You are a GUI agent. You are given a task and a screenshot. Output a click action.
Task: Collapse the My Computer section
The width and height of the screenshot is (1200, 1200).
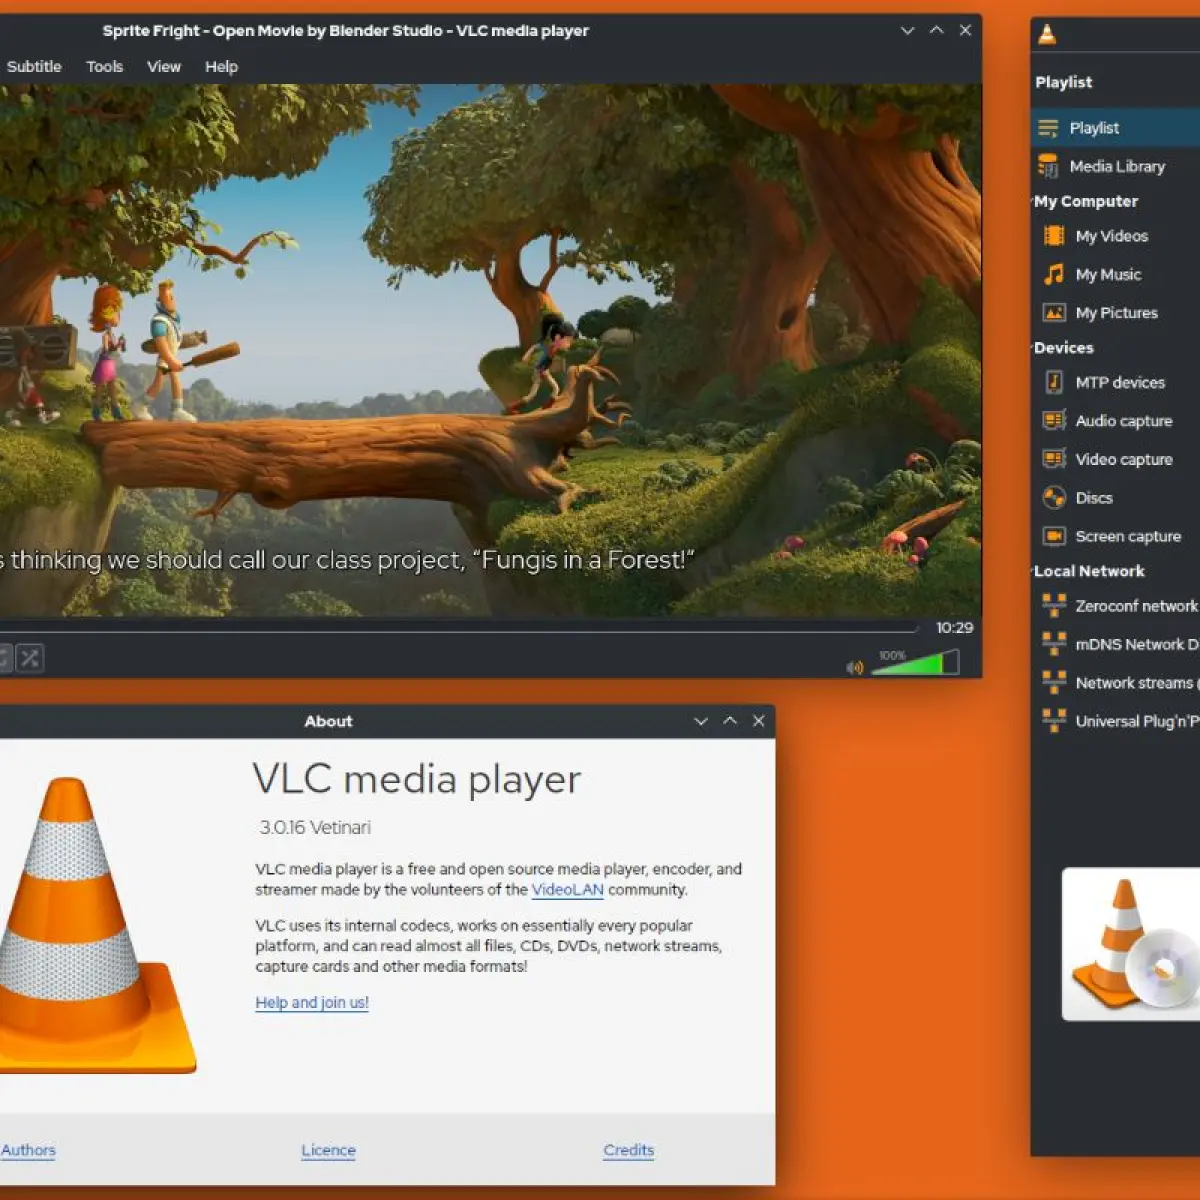[x=1086, y=201]
